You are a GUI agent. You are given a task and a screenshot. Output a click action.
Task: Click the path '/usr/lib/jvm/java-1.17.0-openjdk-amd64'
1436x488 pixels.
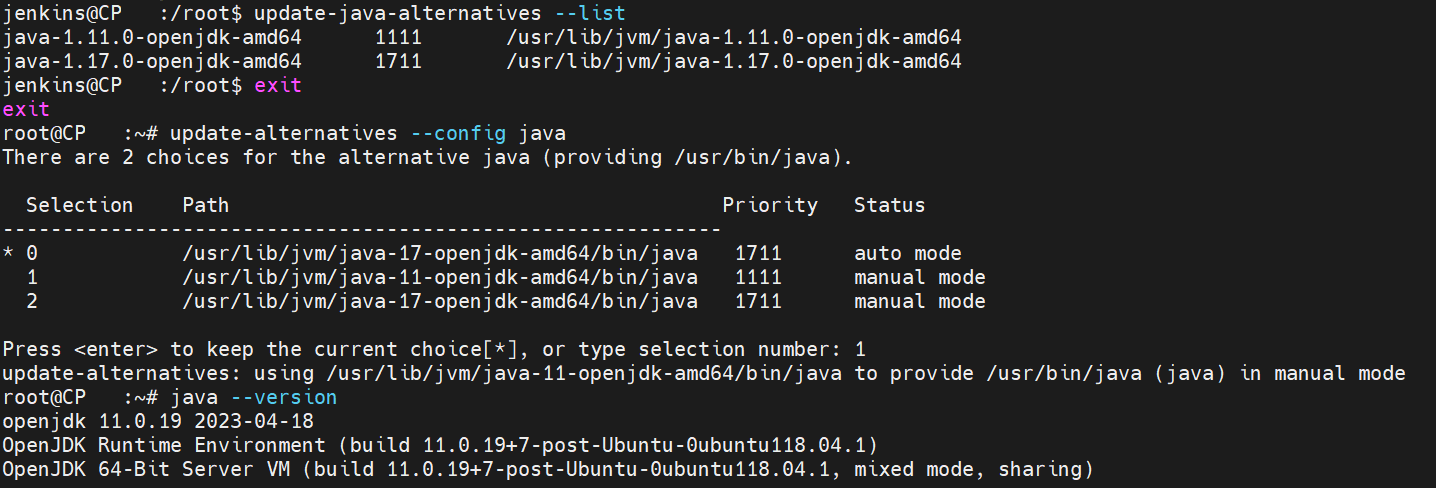tap(734, 62)
